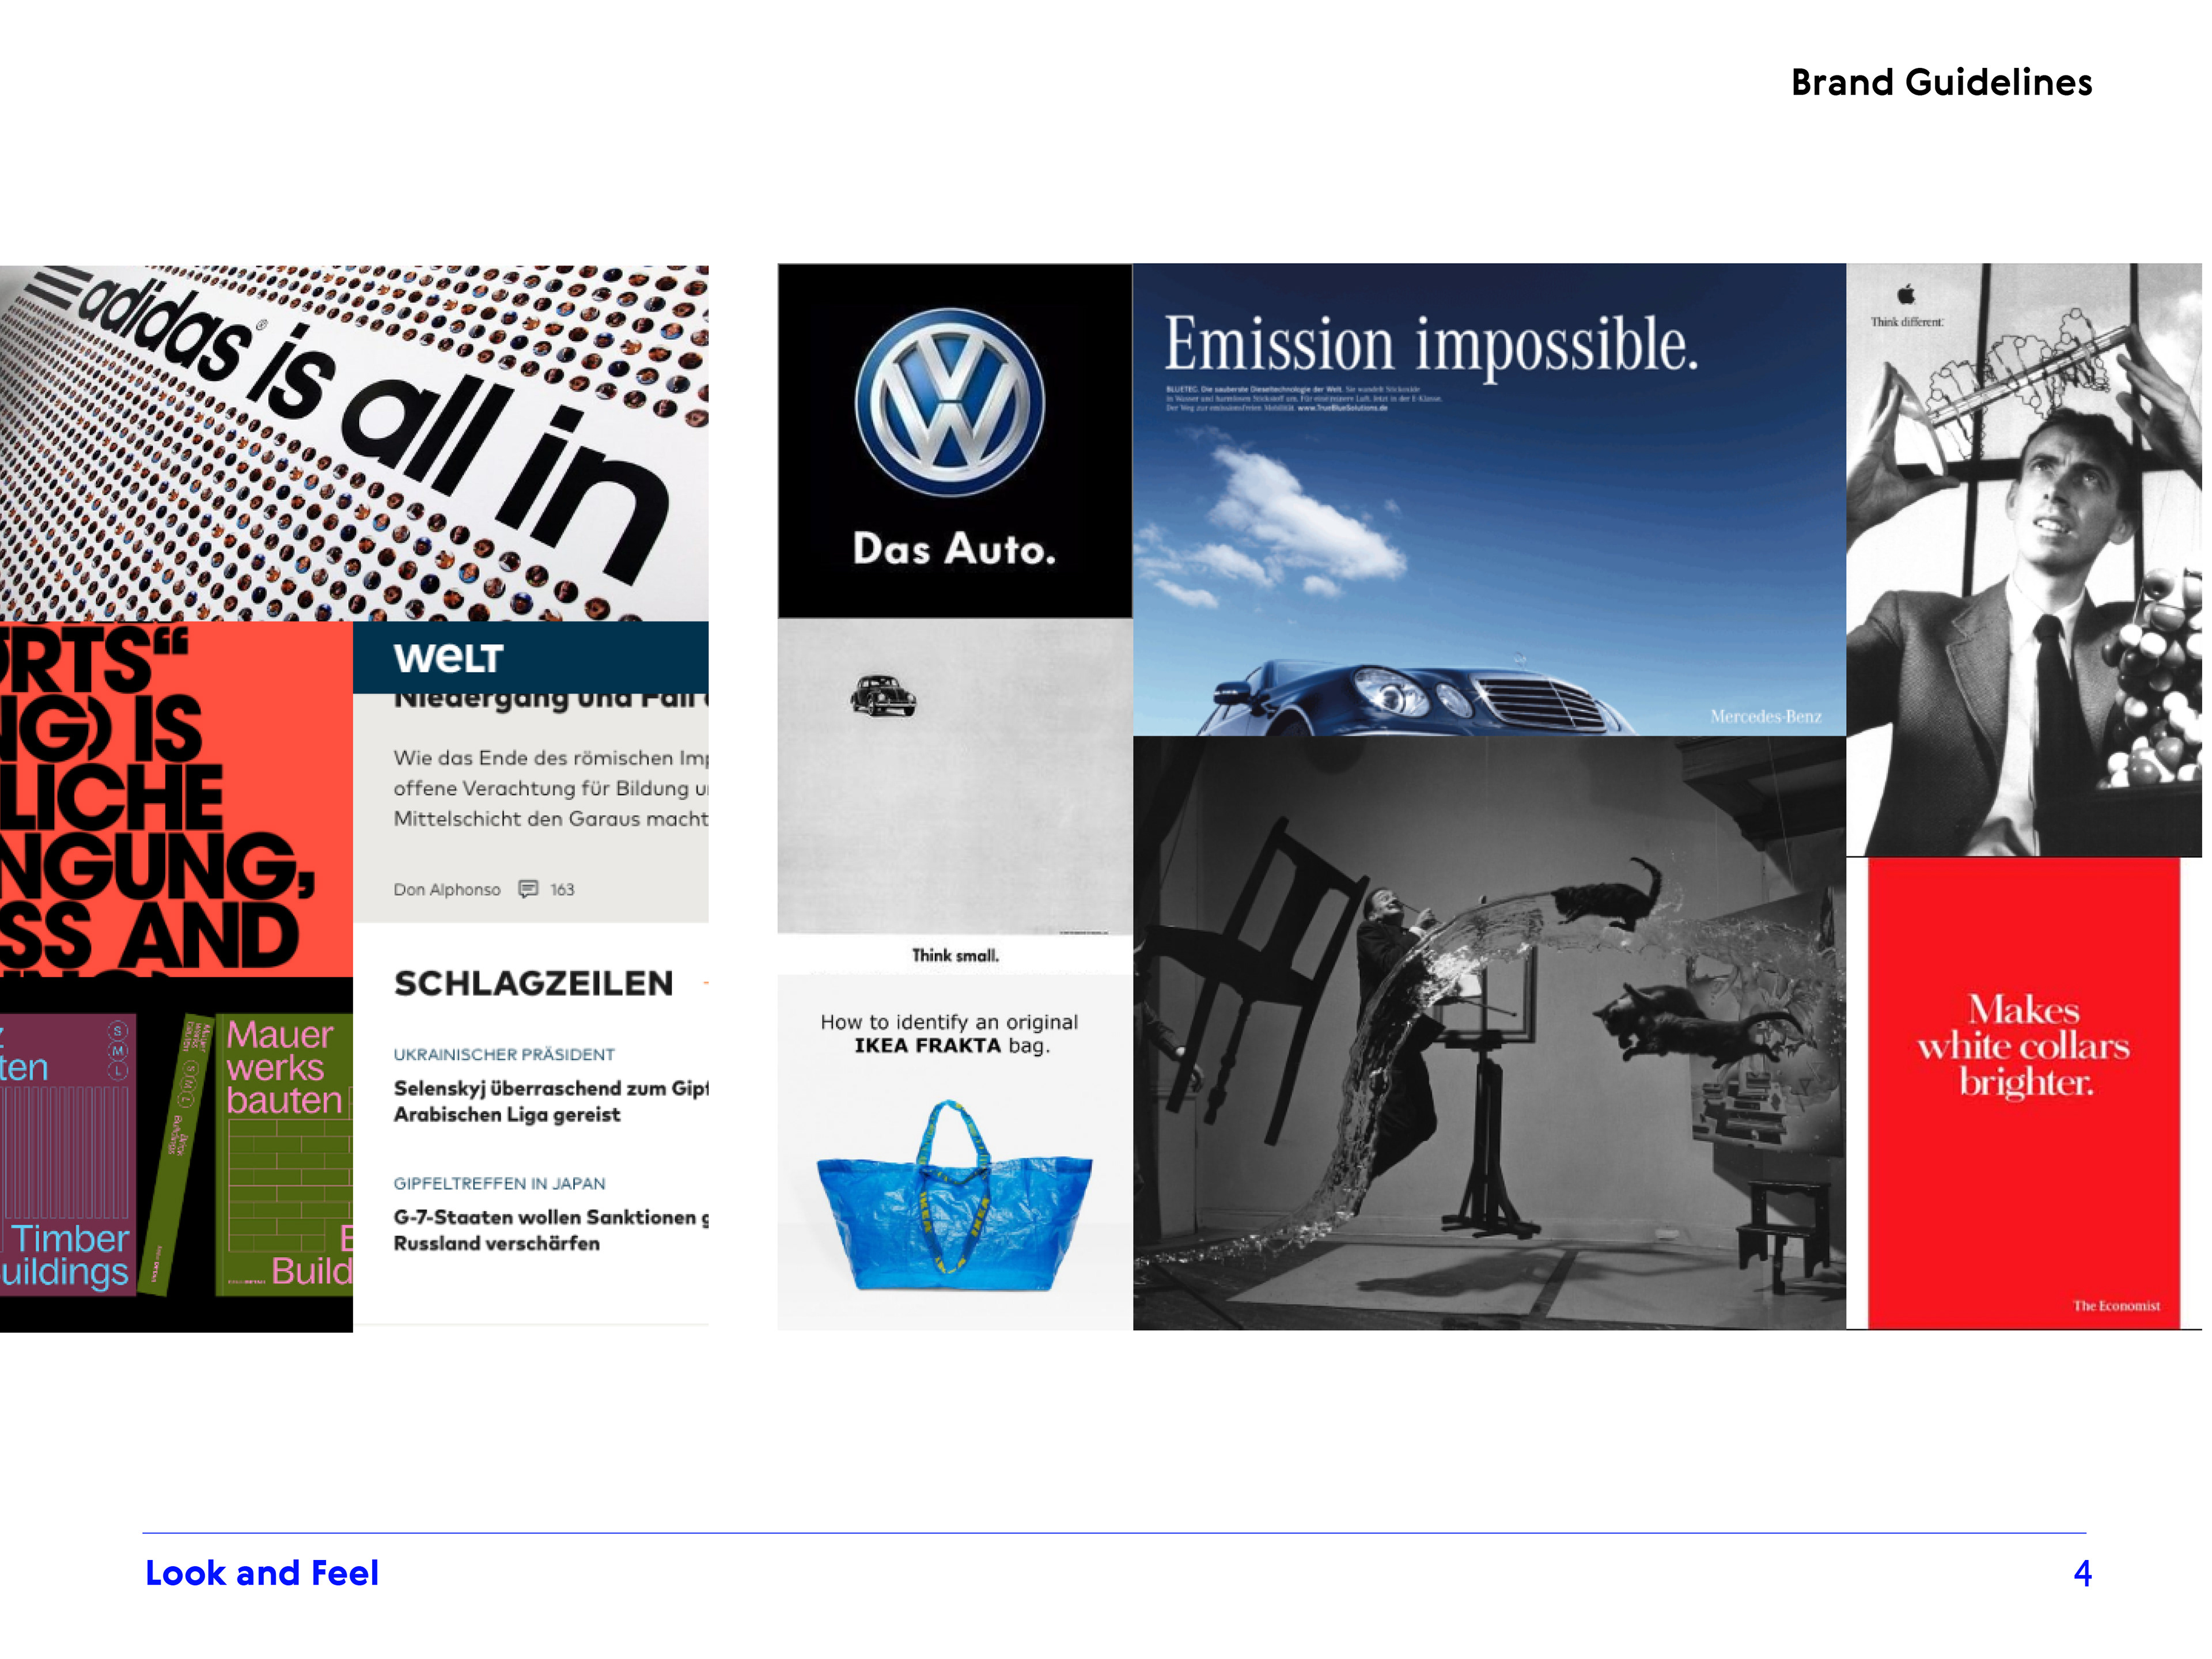This screenshot has height=1659, width=2212.
Task: Click the Brand Guidelines header title
Action: [1941, 82]
